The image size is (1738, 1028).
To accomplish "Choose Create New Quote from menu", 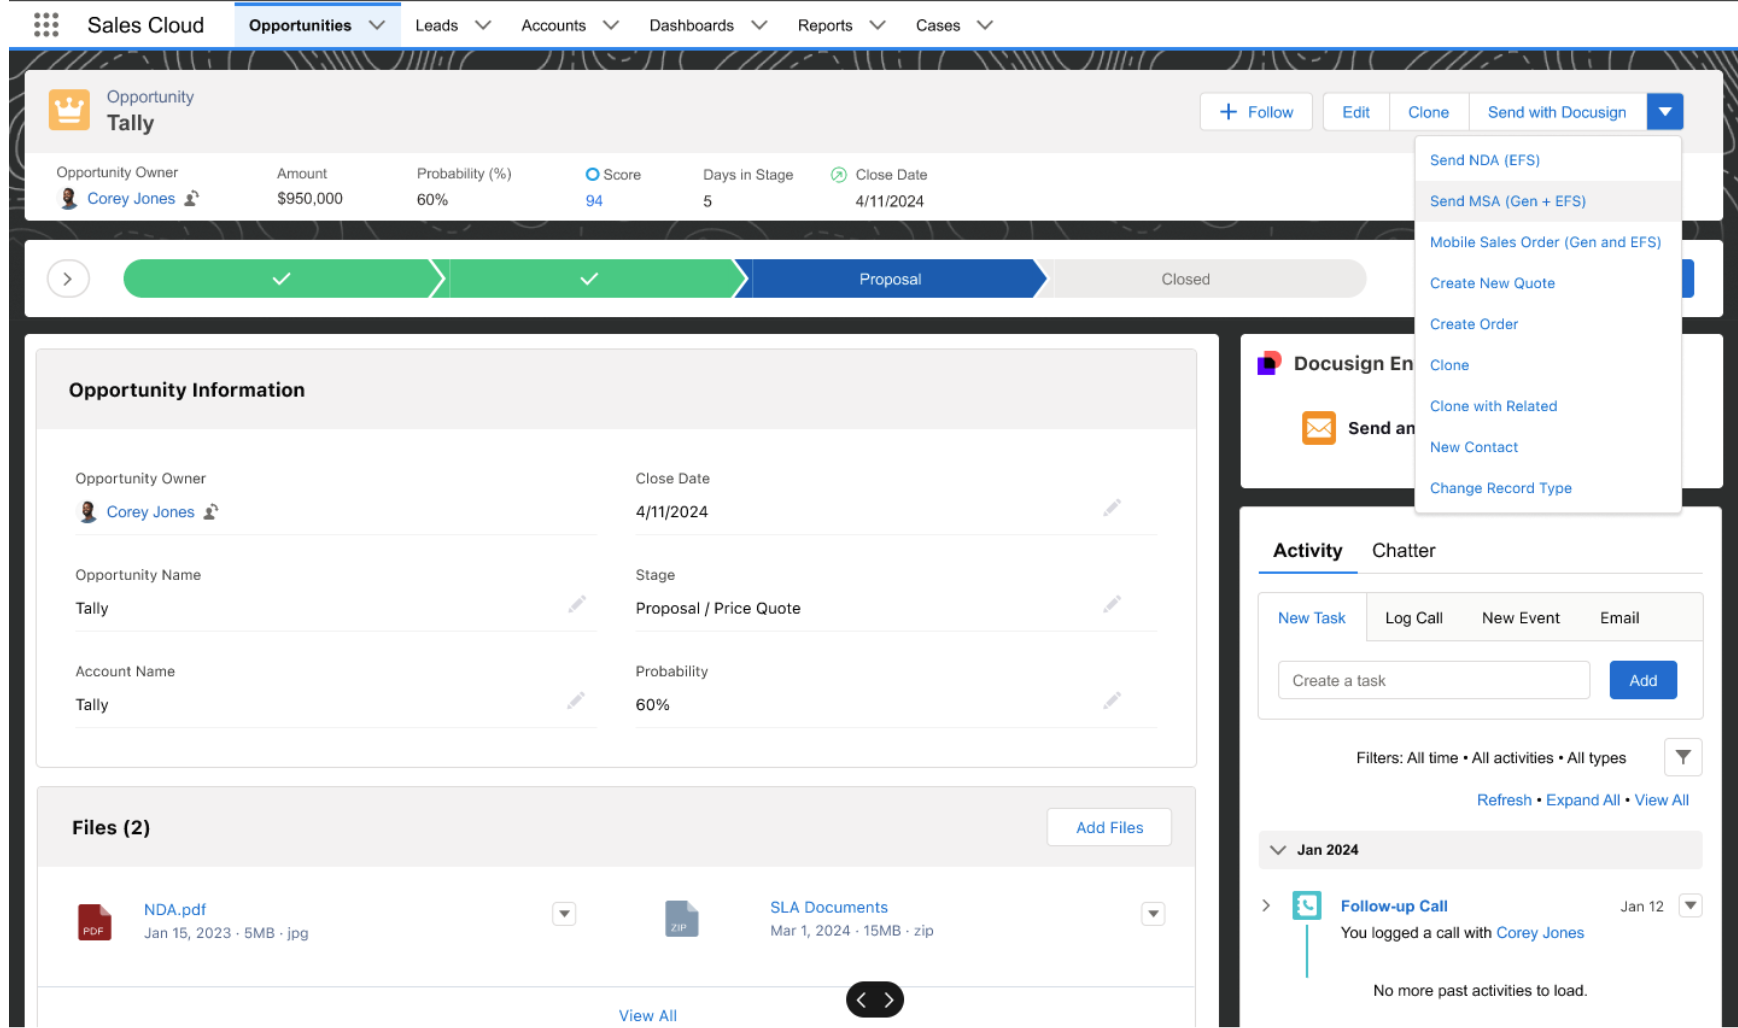I will [1548, 283].
